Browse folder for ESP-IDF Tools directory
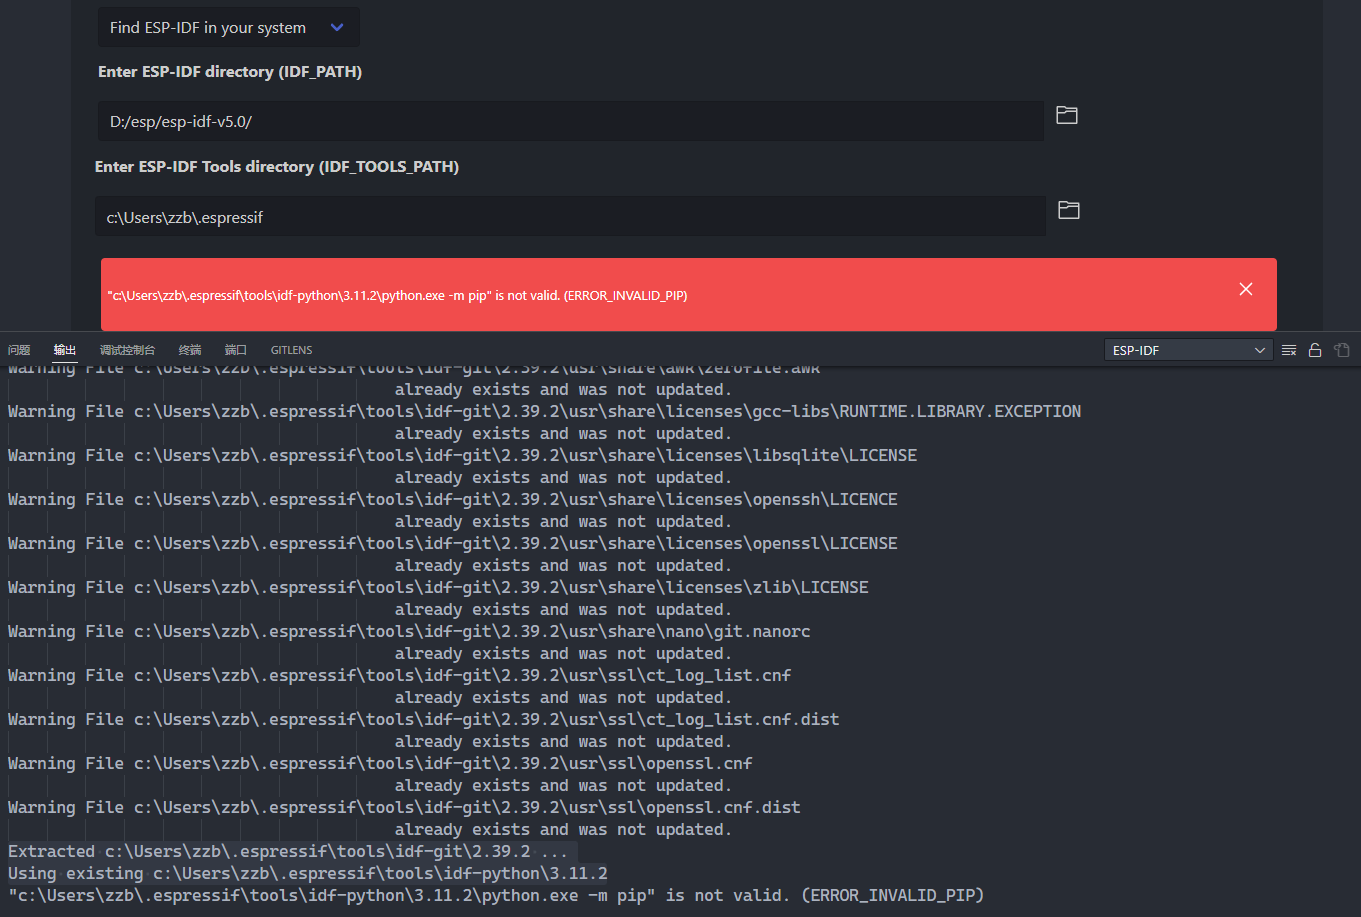 click(x=1069, y=210)
